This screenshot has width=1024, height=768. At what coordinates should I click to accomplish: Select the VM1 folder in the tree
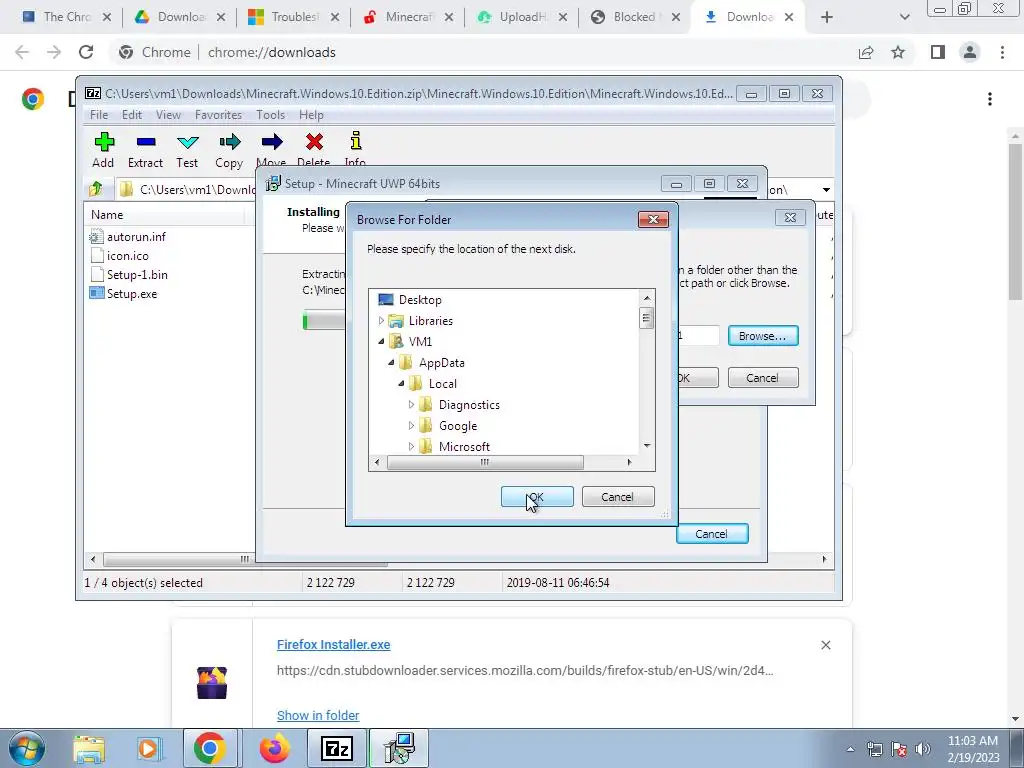pyautogui.click(x=420, y=342)
